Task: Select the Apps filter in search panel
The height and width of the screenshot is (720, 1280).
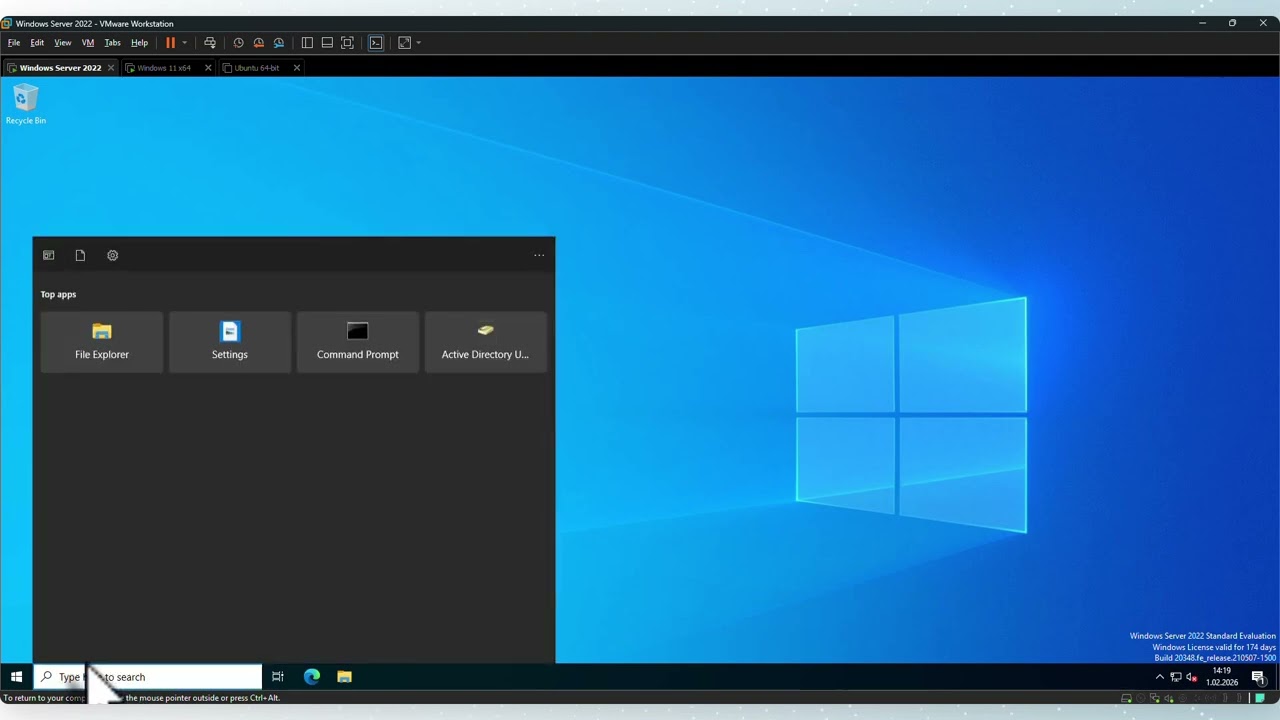Action: [48, 255]
